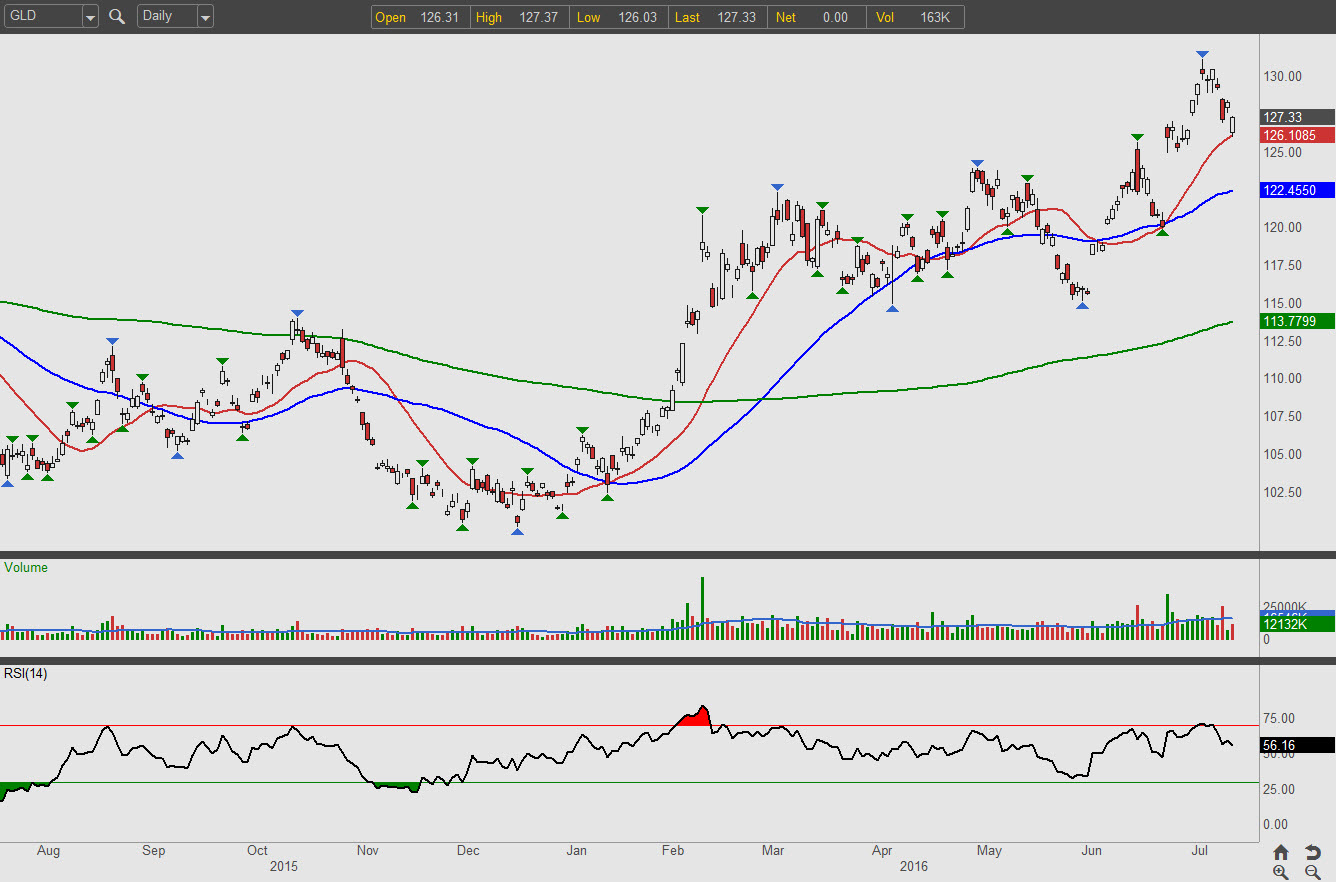Click the green 113.7799 moving average tag
Viewport: 1336px width, 882px height.
[1296, 321]
